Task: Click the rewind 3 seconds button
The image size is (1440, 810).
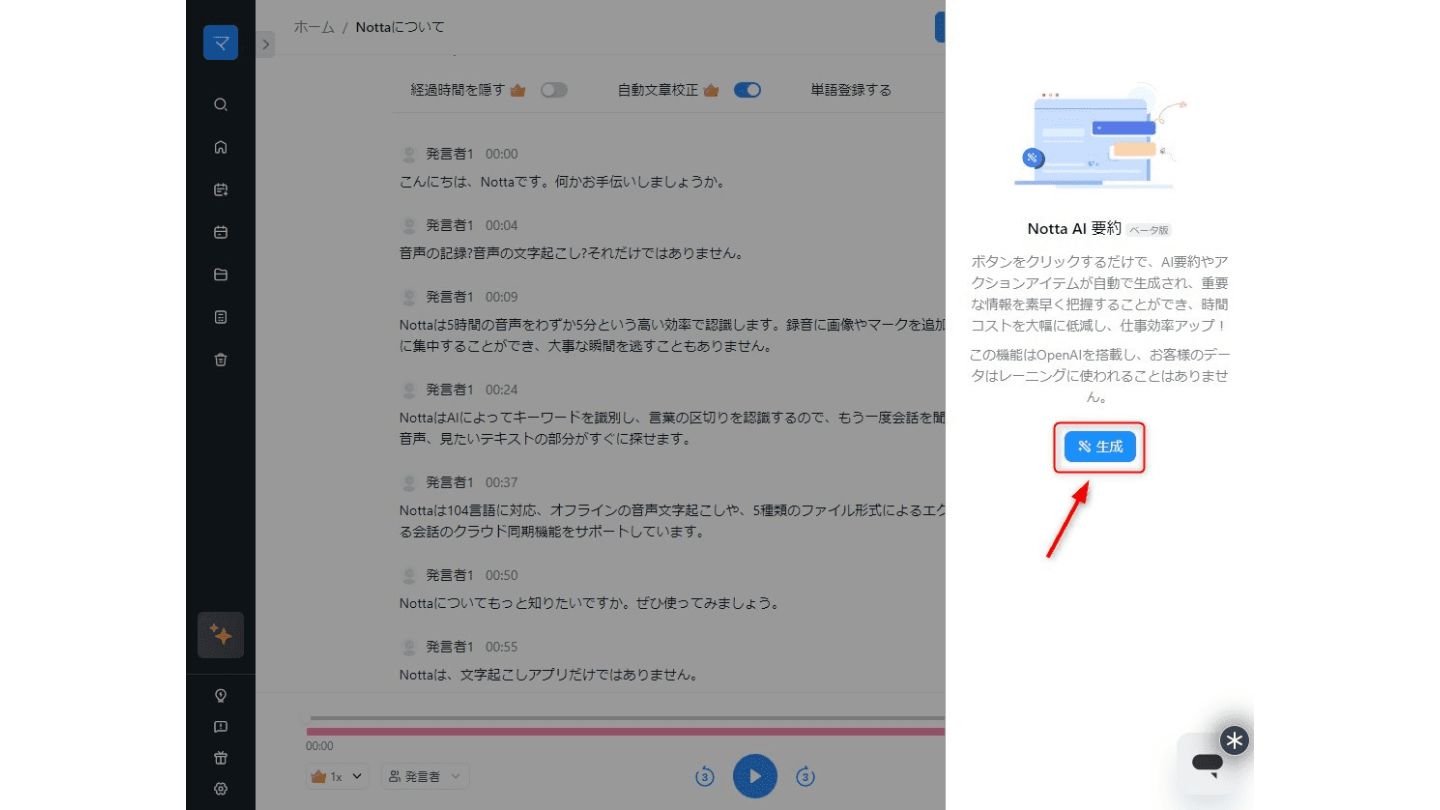Action: pyautogui.click(x=705, y=776)
